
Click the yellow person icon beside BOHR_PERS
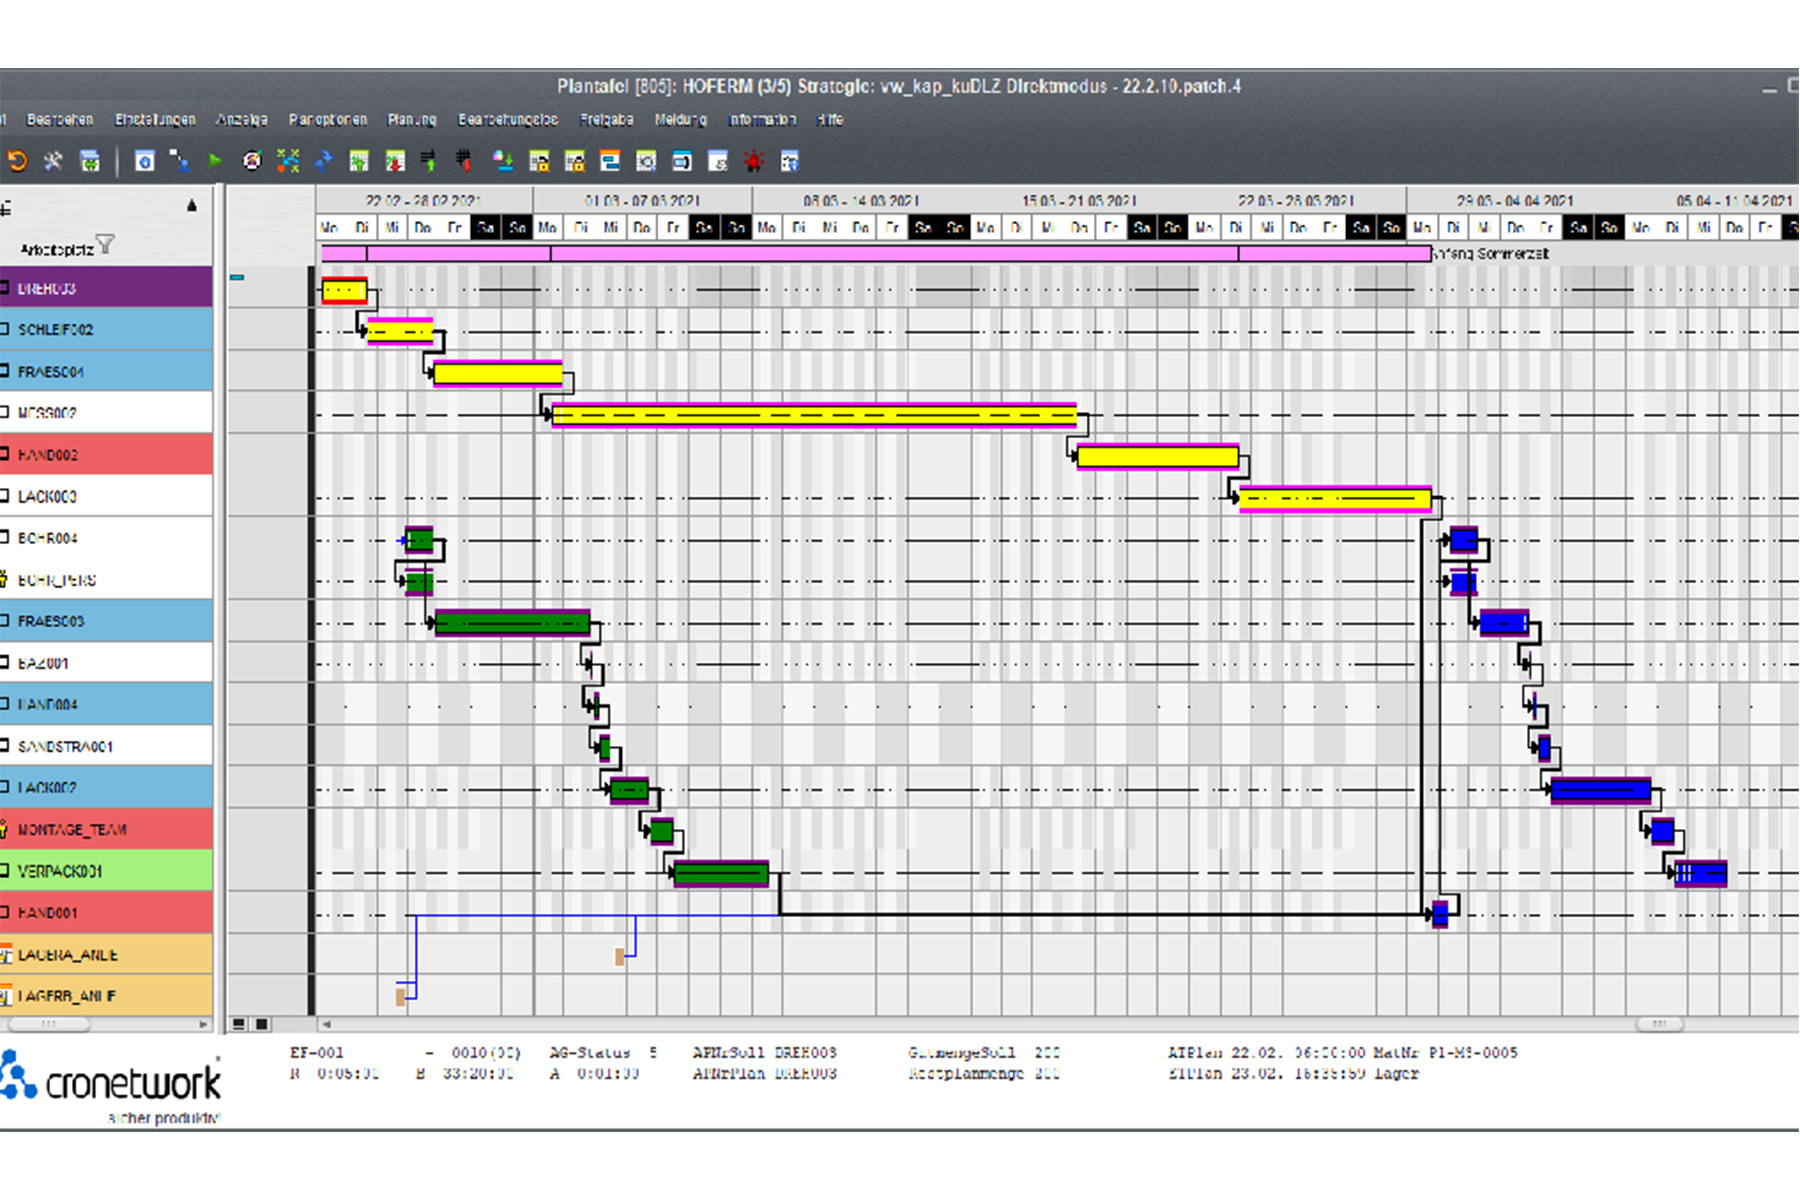pos(4,579)
